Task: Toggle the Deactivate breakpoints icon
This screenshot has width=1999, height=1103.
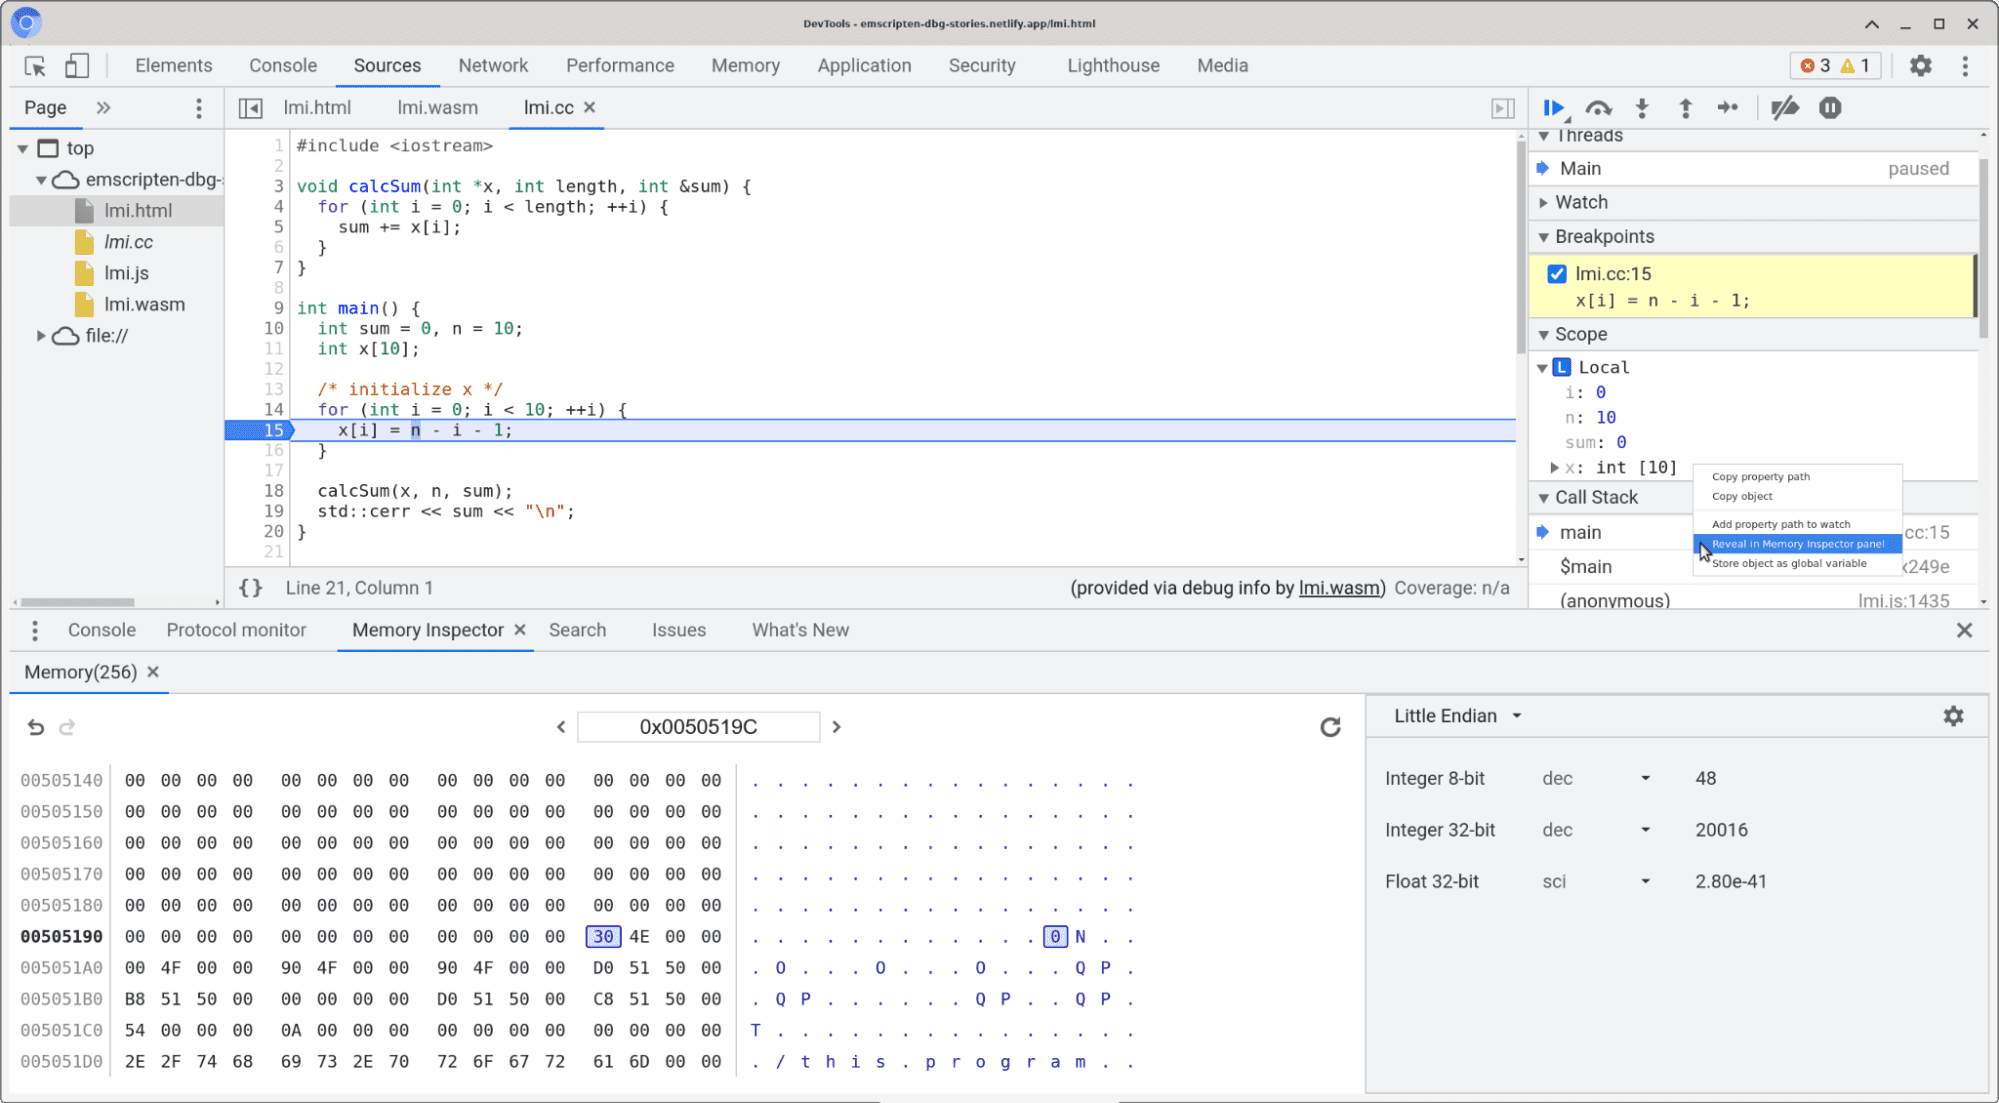Action: point(1784,107)
